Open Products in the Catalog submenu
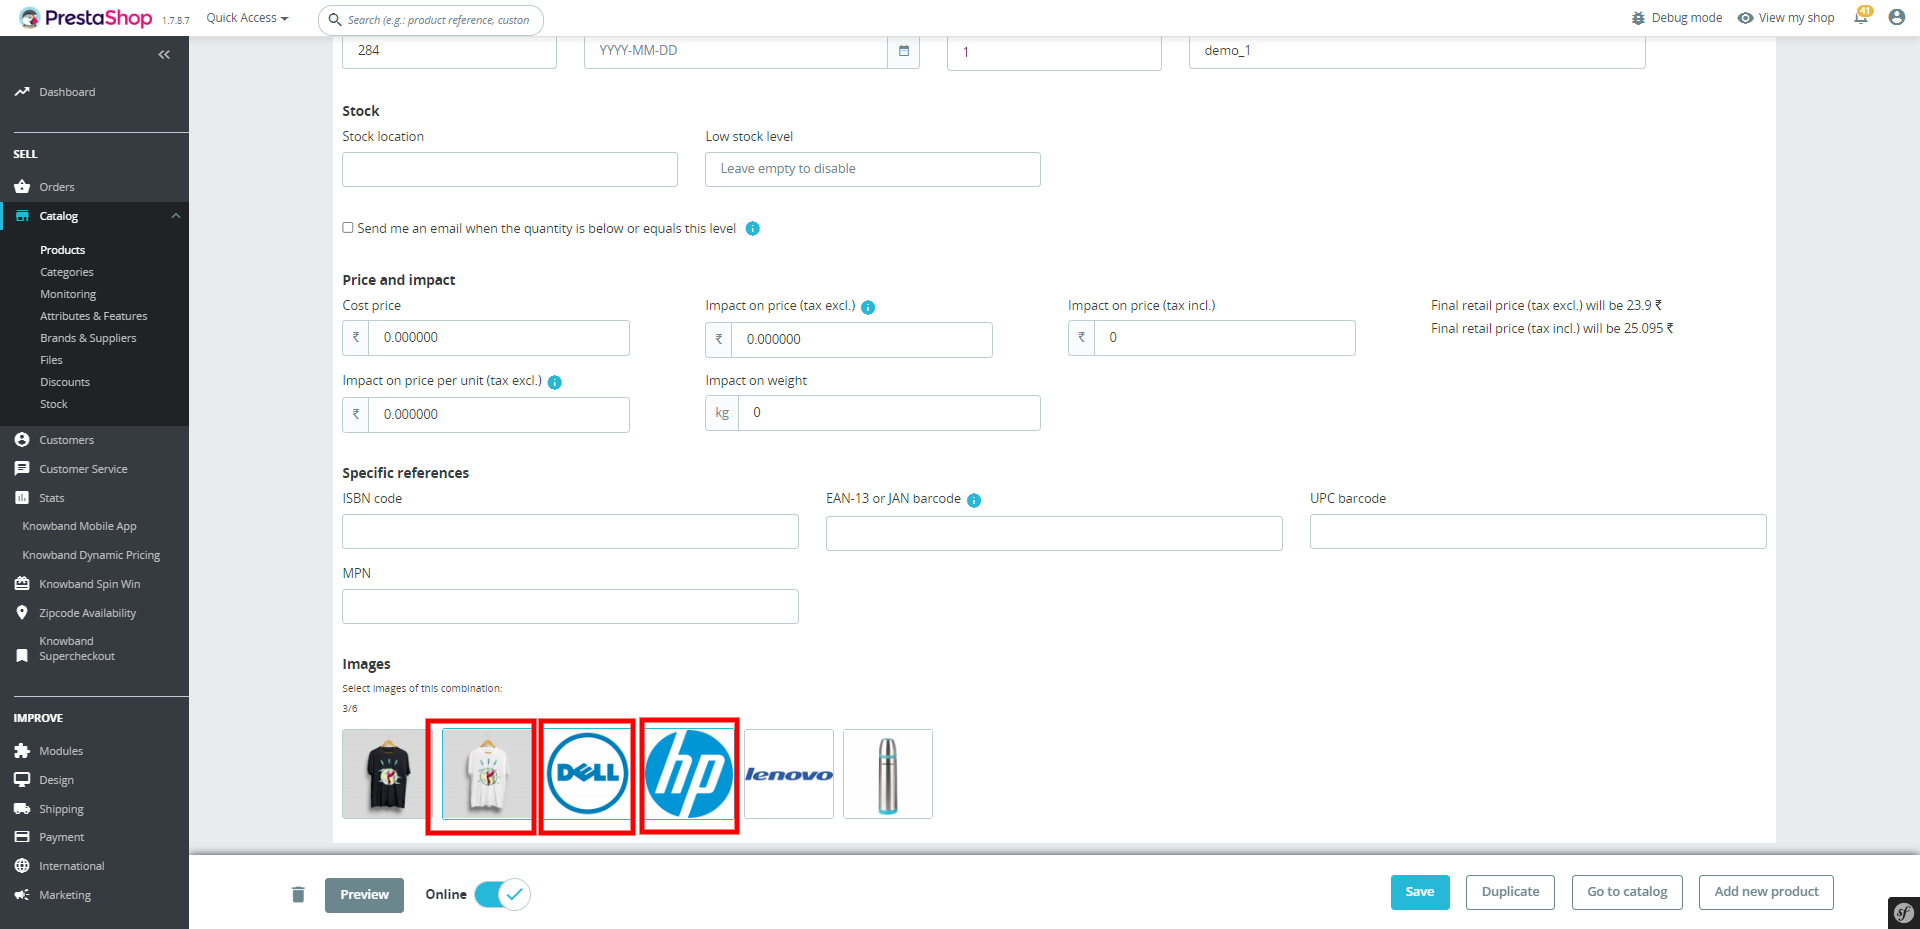This screenshot has height=929, width=1920. pyautogui.click(x=63, y=250)
